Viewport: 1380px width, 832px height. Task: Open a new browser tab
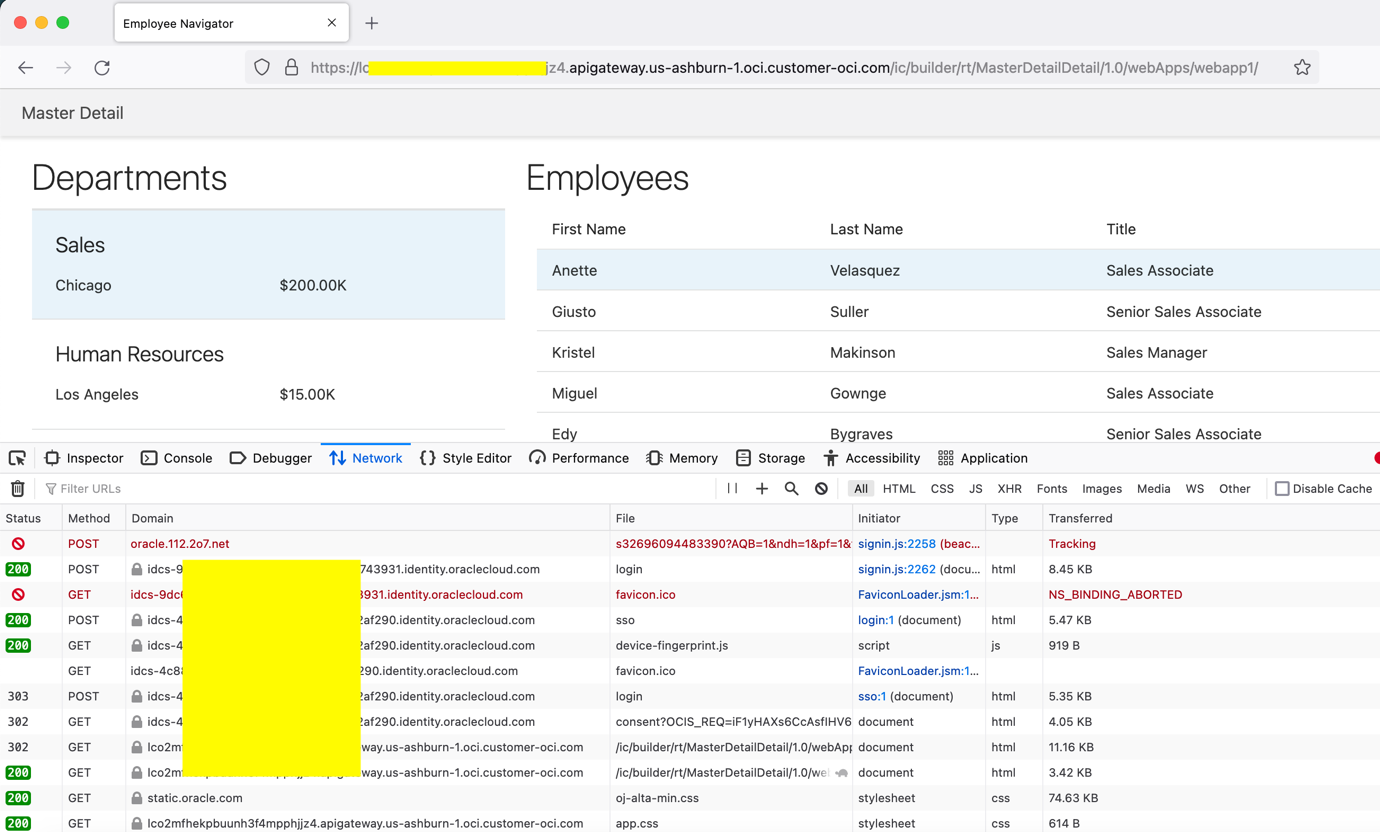pos(372,23)
